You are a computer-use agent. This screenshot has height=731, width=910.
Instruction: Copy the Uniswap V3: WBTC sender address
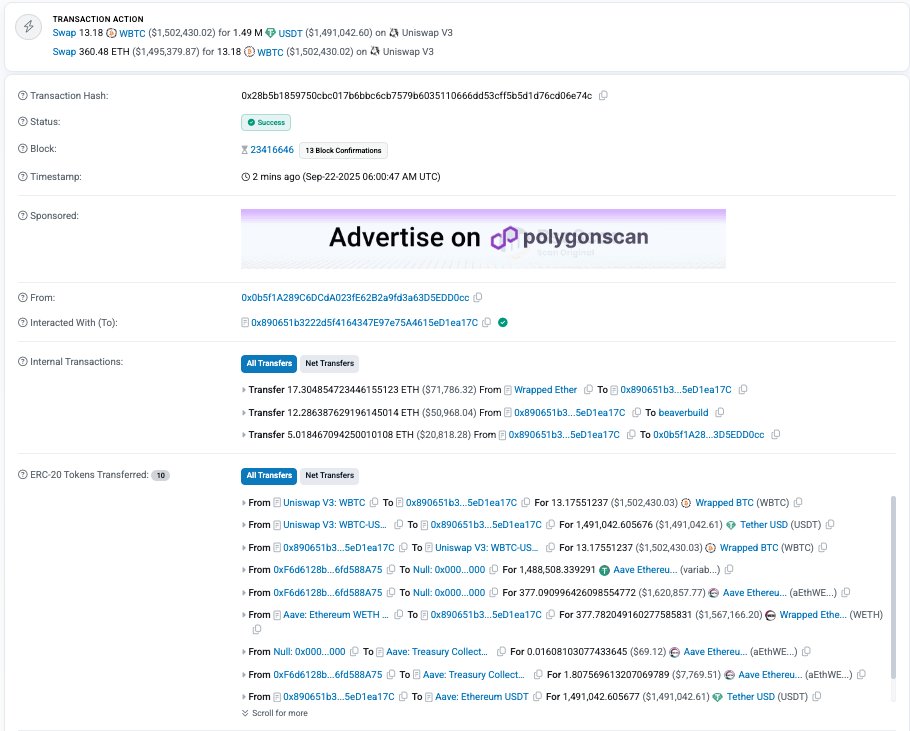[374, 502]
